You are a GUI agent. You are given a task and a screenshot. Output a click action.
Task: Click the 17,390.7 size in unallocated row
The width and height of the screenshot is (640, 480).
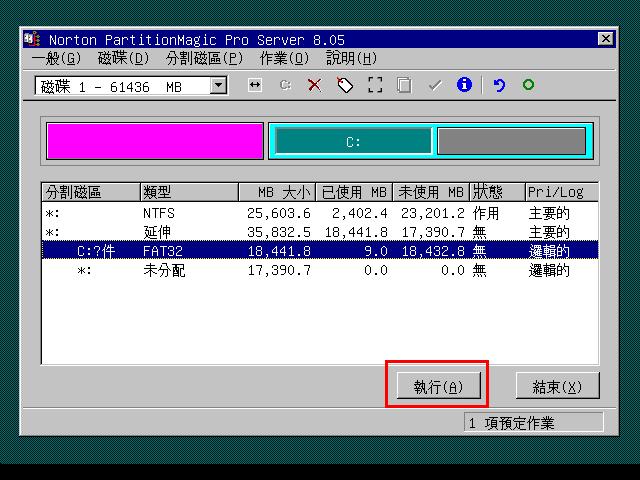[x=279, y=270]
